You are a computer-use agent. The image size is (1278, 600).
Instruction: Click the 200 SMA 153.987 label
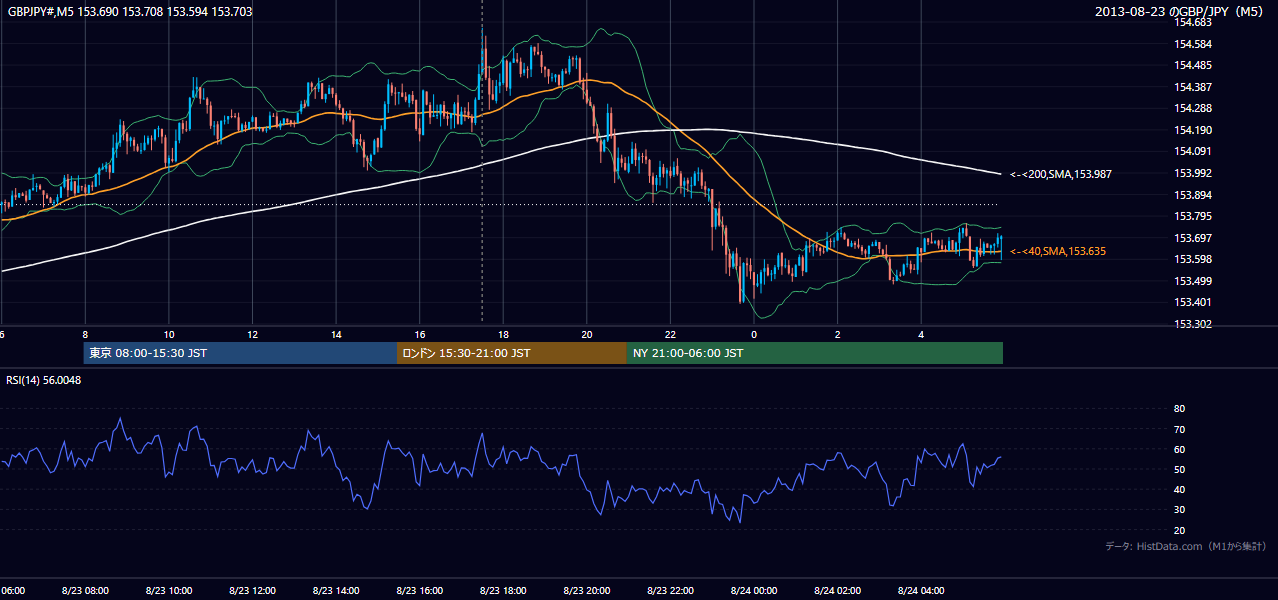(x=1061, y=174)
